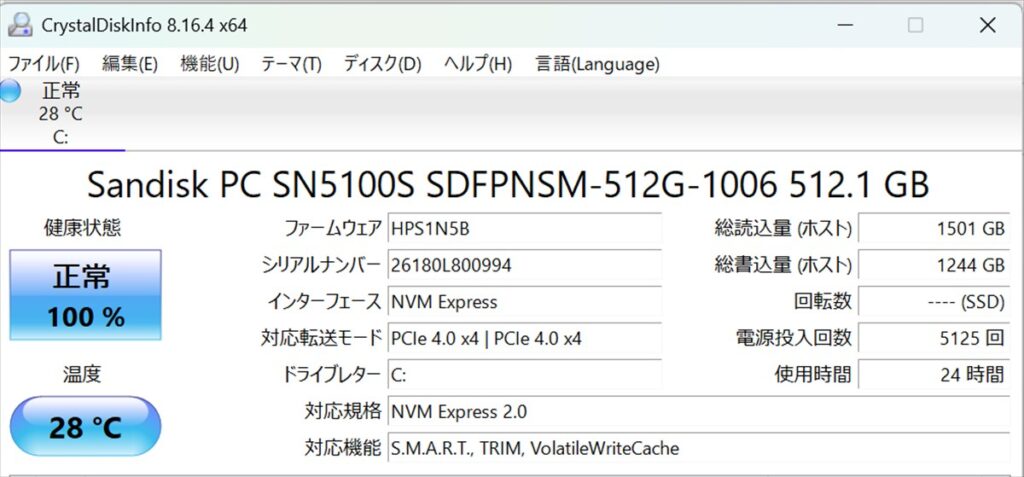Click the 総書込量 (ホスト) label
Image resolution: width=1024 pixels, height=477 pixels.
pos(783,265)
